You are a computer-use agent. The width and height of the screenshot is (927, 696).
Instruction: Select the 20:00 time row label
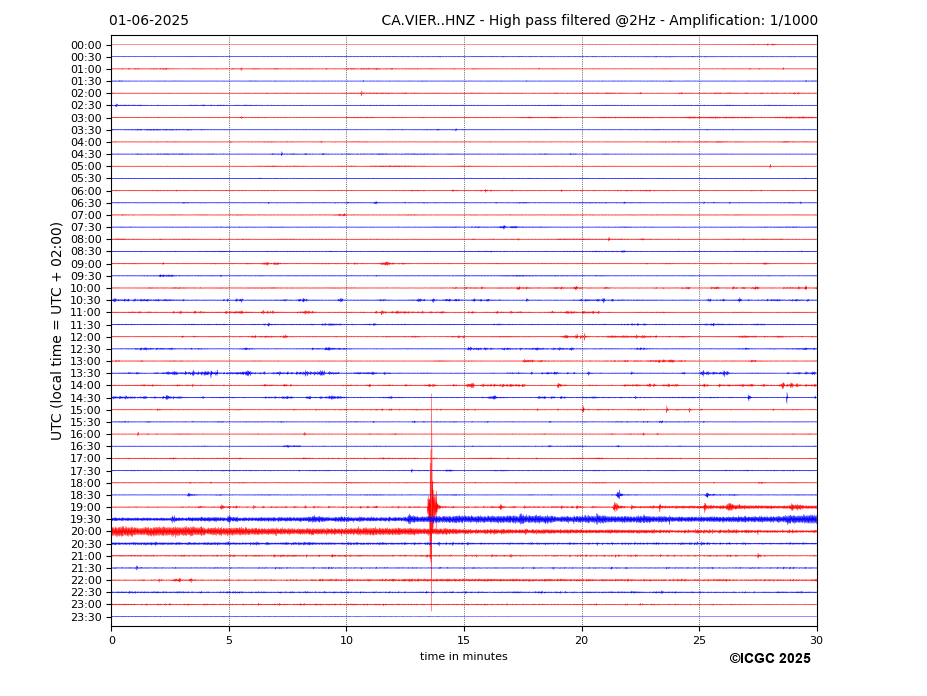[x=86, y=532]
